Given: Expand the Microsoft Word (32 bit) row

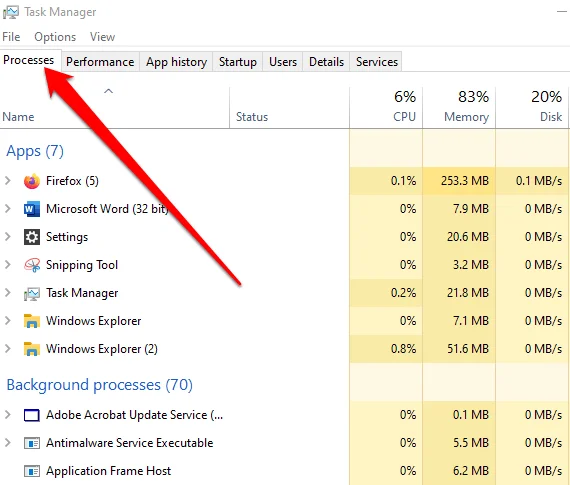Looking at the screenshot, I should (x=8, y=209).
